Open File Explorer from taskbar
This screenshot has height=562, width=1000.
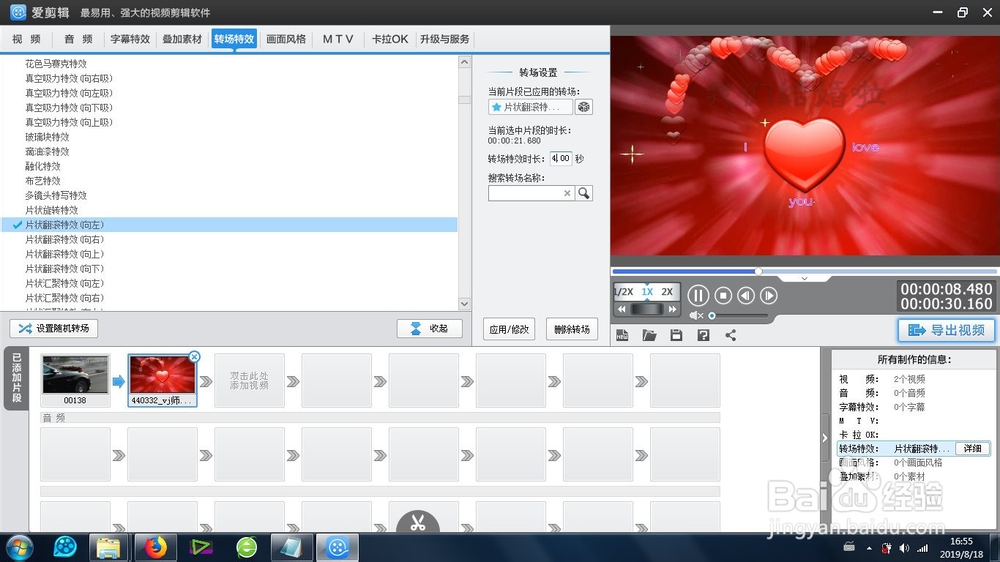108,547
